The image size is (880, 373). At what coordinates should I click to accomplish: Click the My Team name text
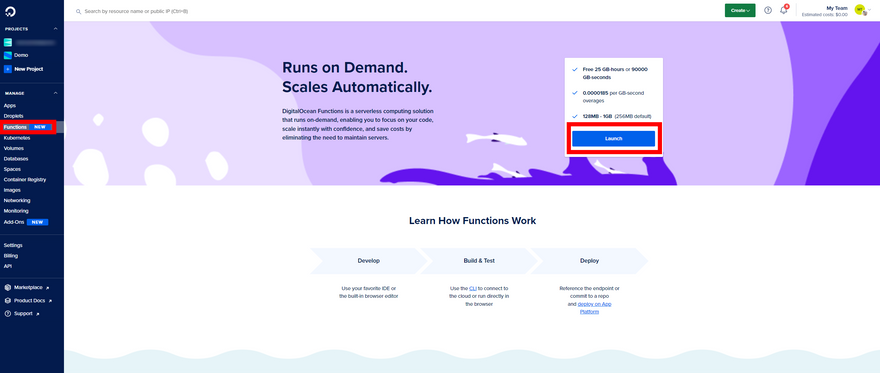[837, 8]
